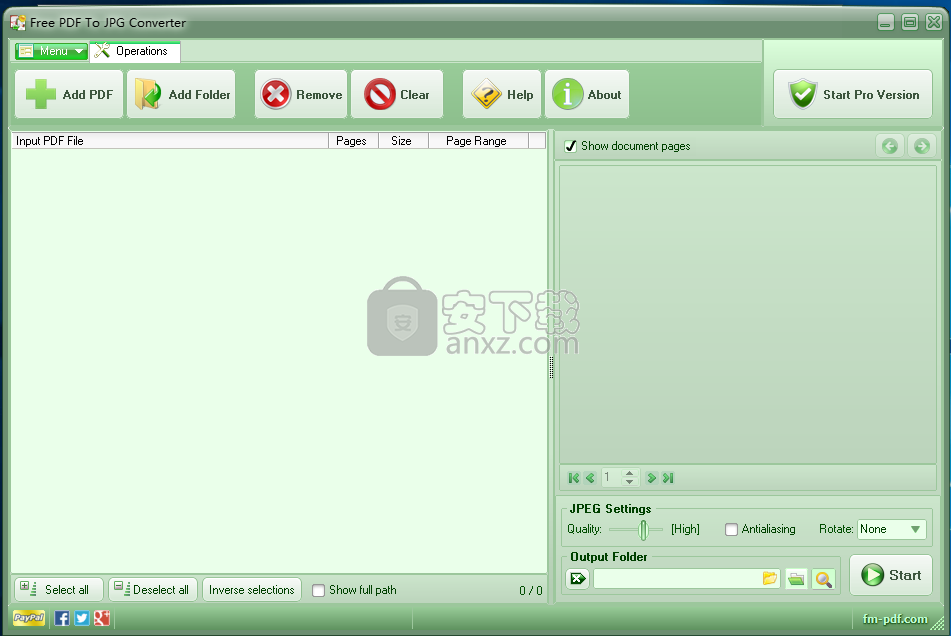Click Deselect all button
The width and height of the screenshot is (951, 636).
pyautogui.click(x=153, y=589)
